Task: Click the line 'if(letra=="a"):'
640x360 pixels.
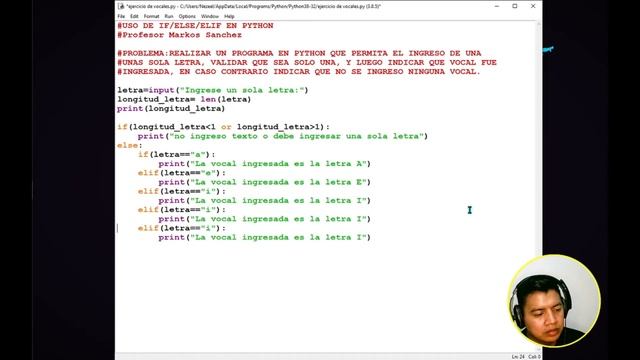Action: pyautogui.click(x=176, y=155)
